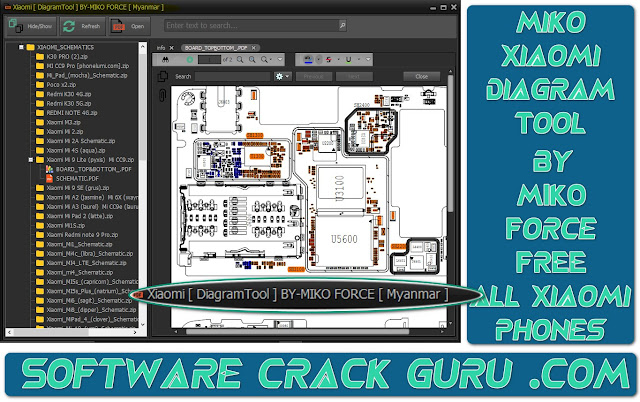640x402 pixels.
Task: Click the tree horizontal scroll-right arrow
Action: (x=135, y=332)
